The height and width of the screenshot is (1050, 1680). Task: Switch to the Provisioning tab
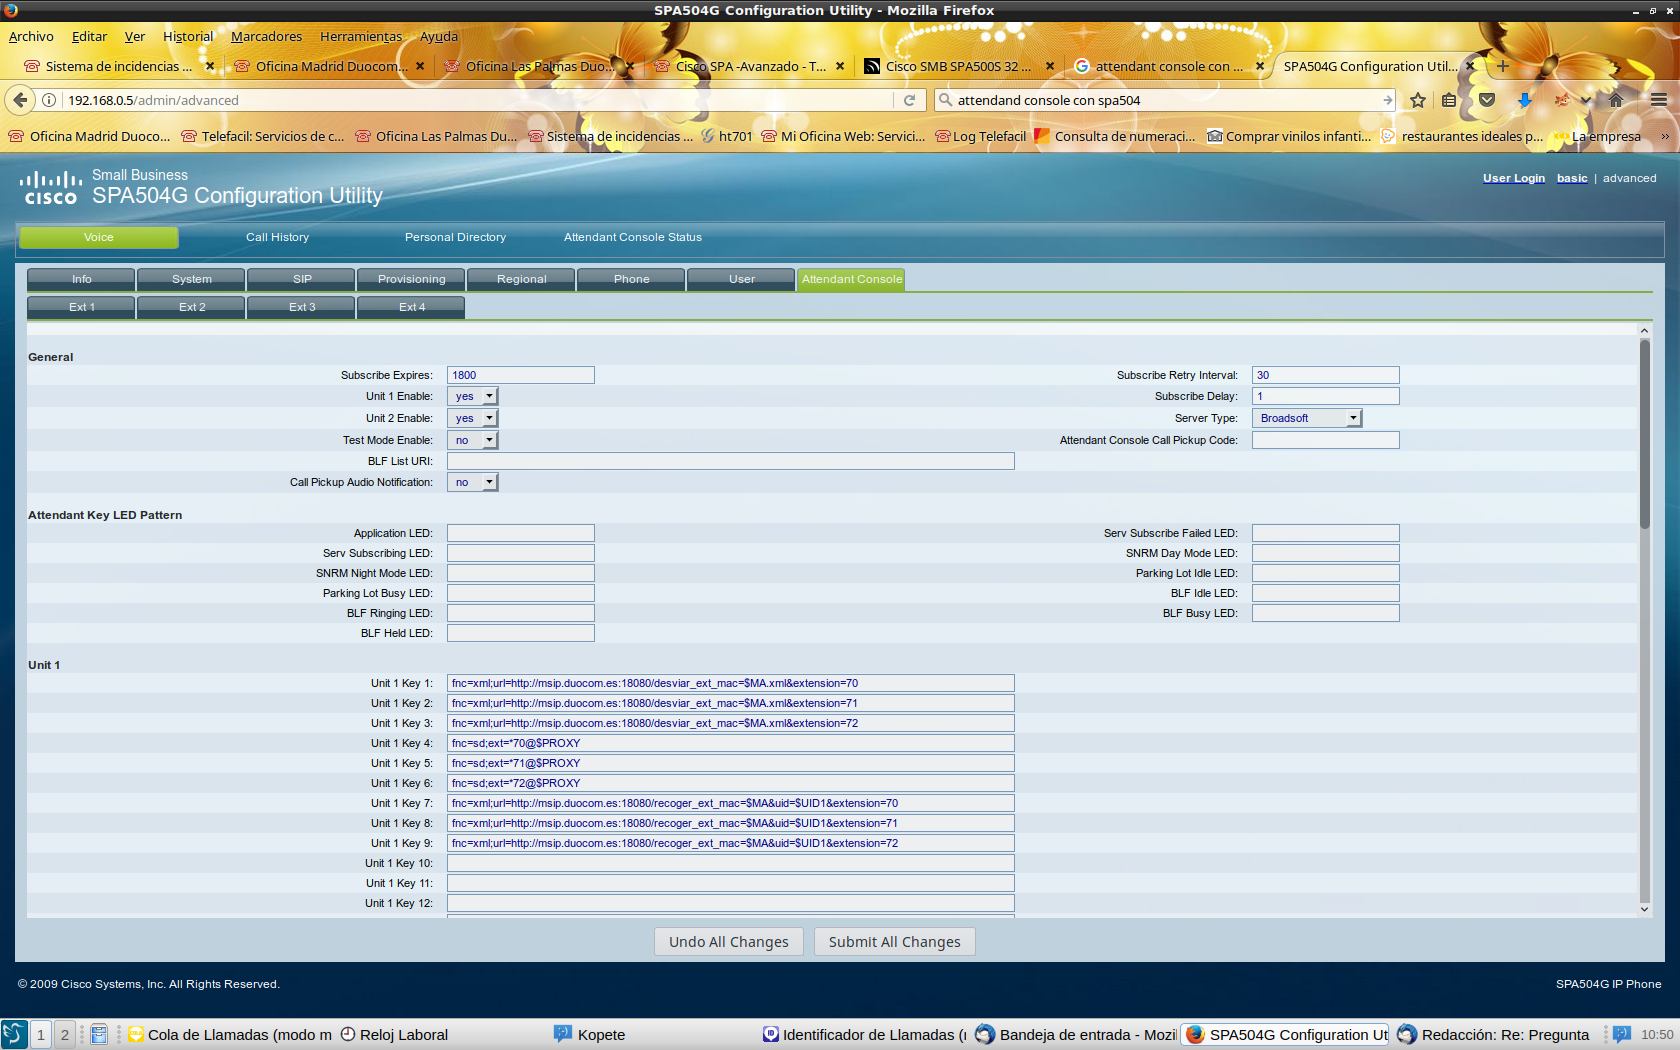pos(411,279)
